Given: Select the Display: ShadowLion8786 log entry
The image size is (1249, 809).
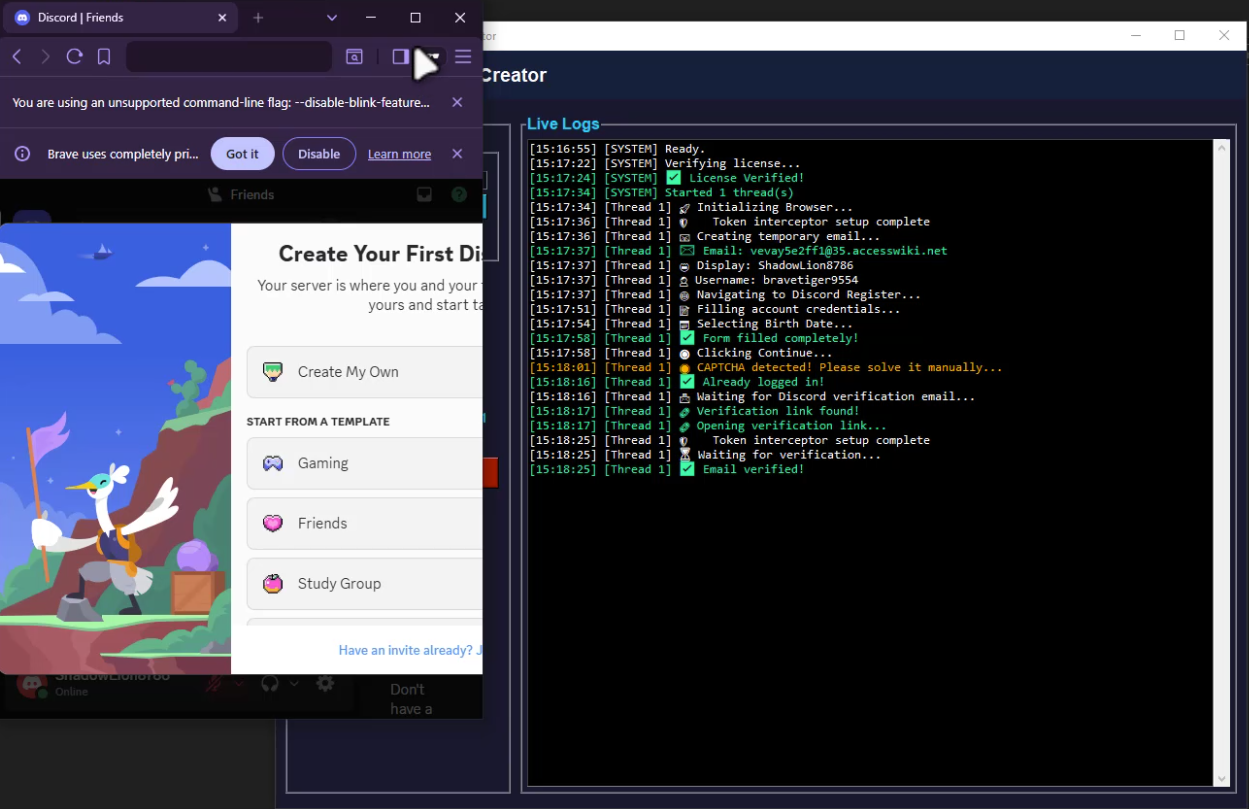Looking at the screenshot, I should tap(691, 266).
